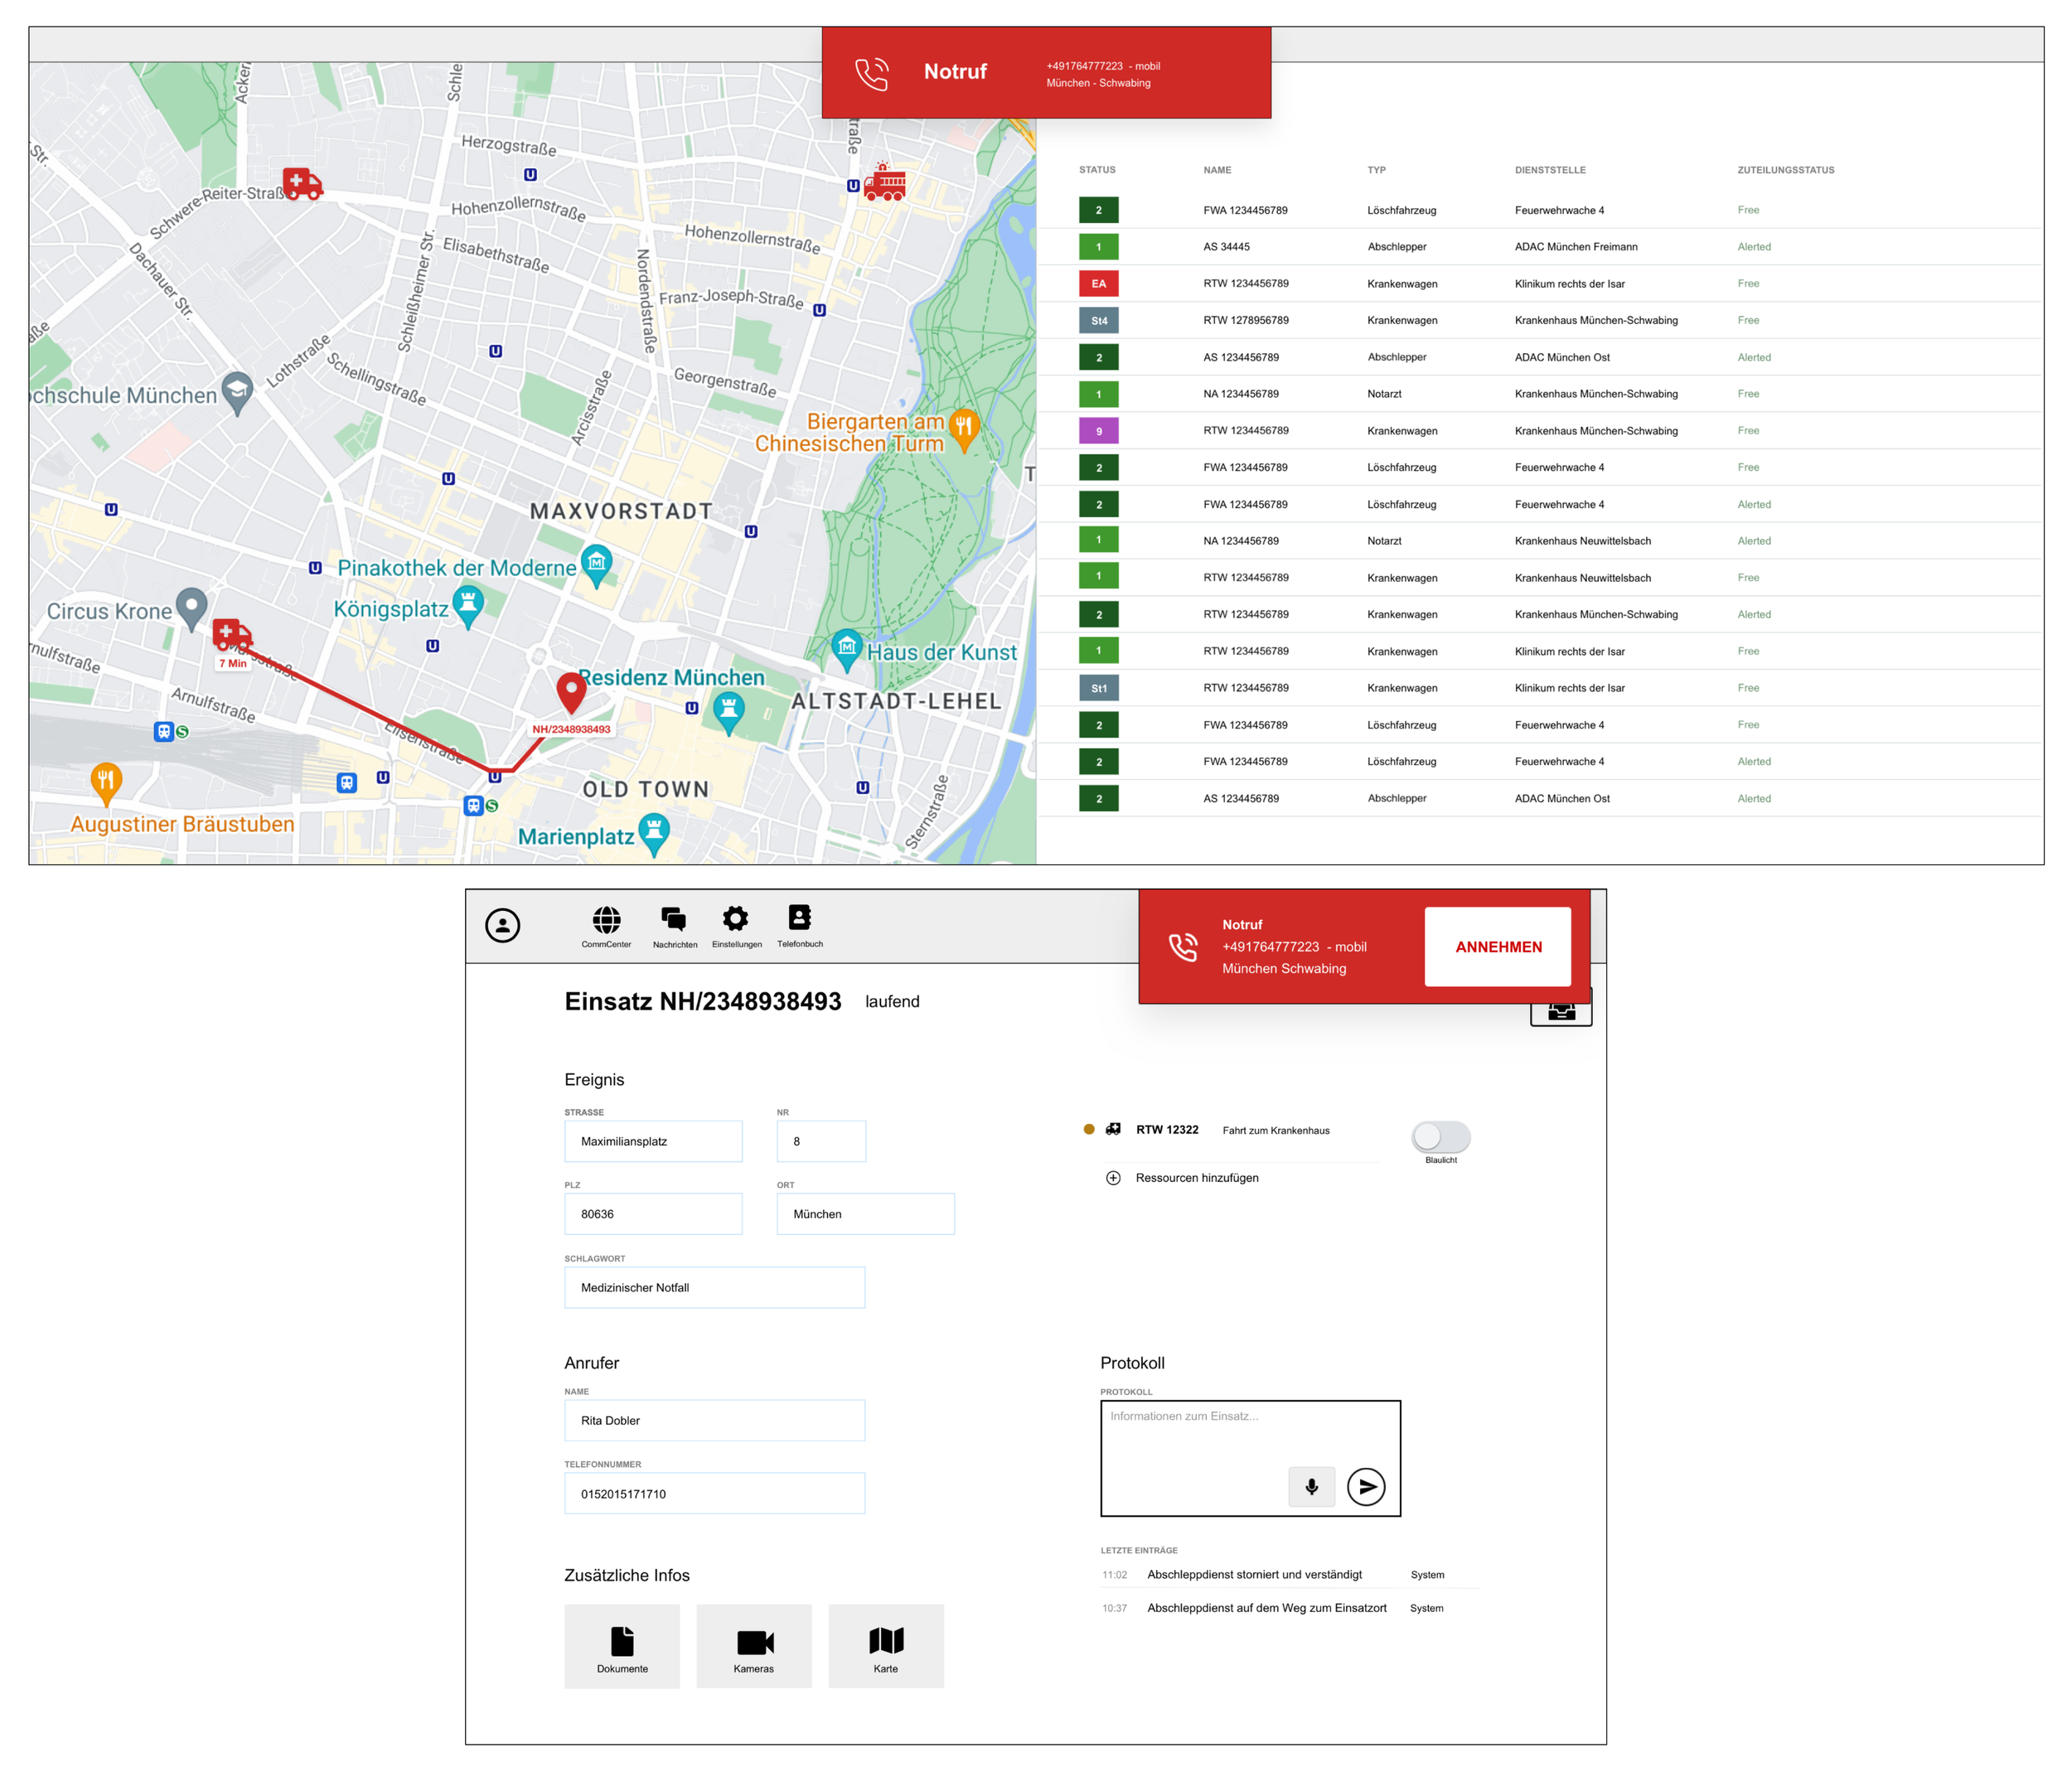Click the RTW 12322 ambulance icon
Image resolution: width=2072 pixels, height=1777 pixels.
[1113, 1130]
